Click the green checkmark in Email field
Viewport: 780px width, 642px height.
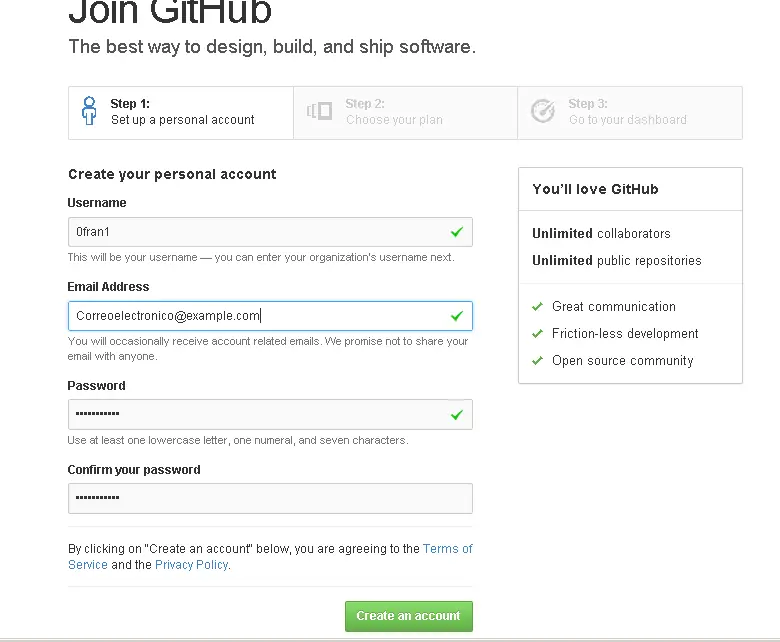[x=457, y=316]
